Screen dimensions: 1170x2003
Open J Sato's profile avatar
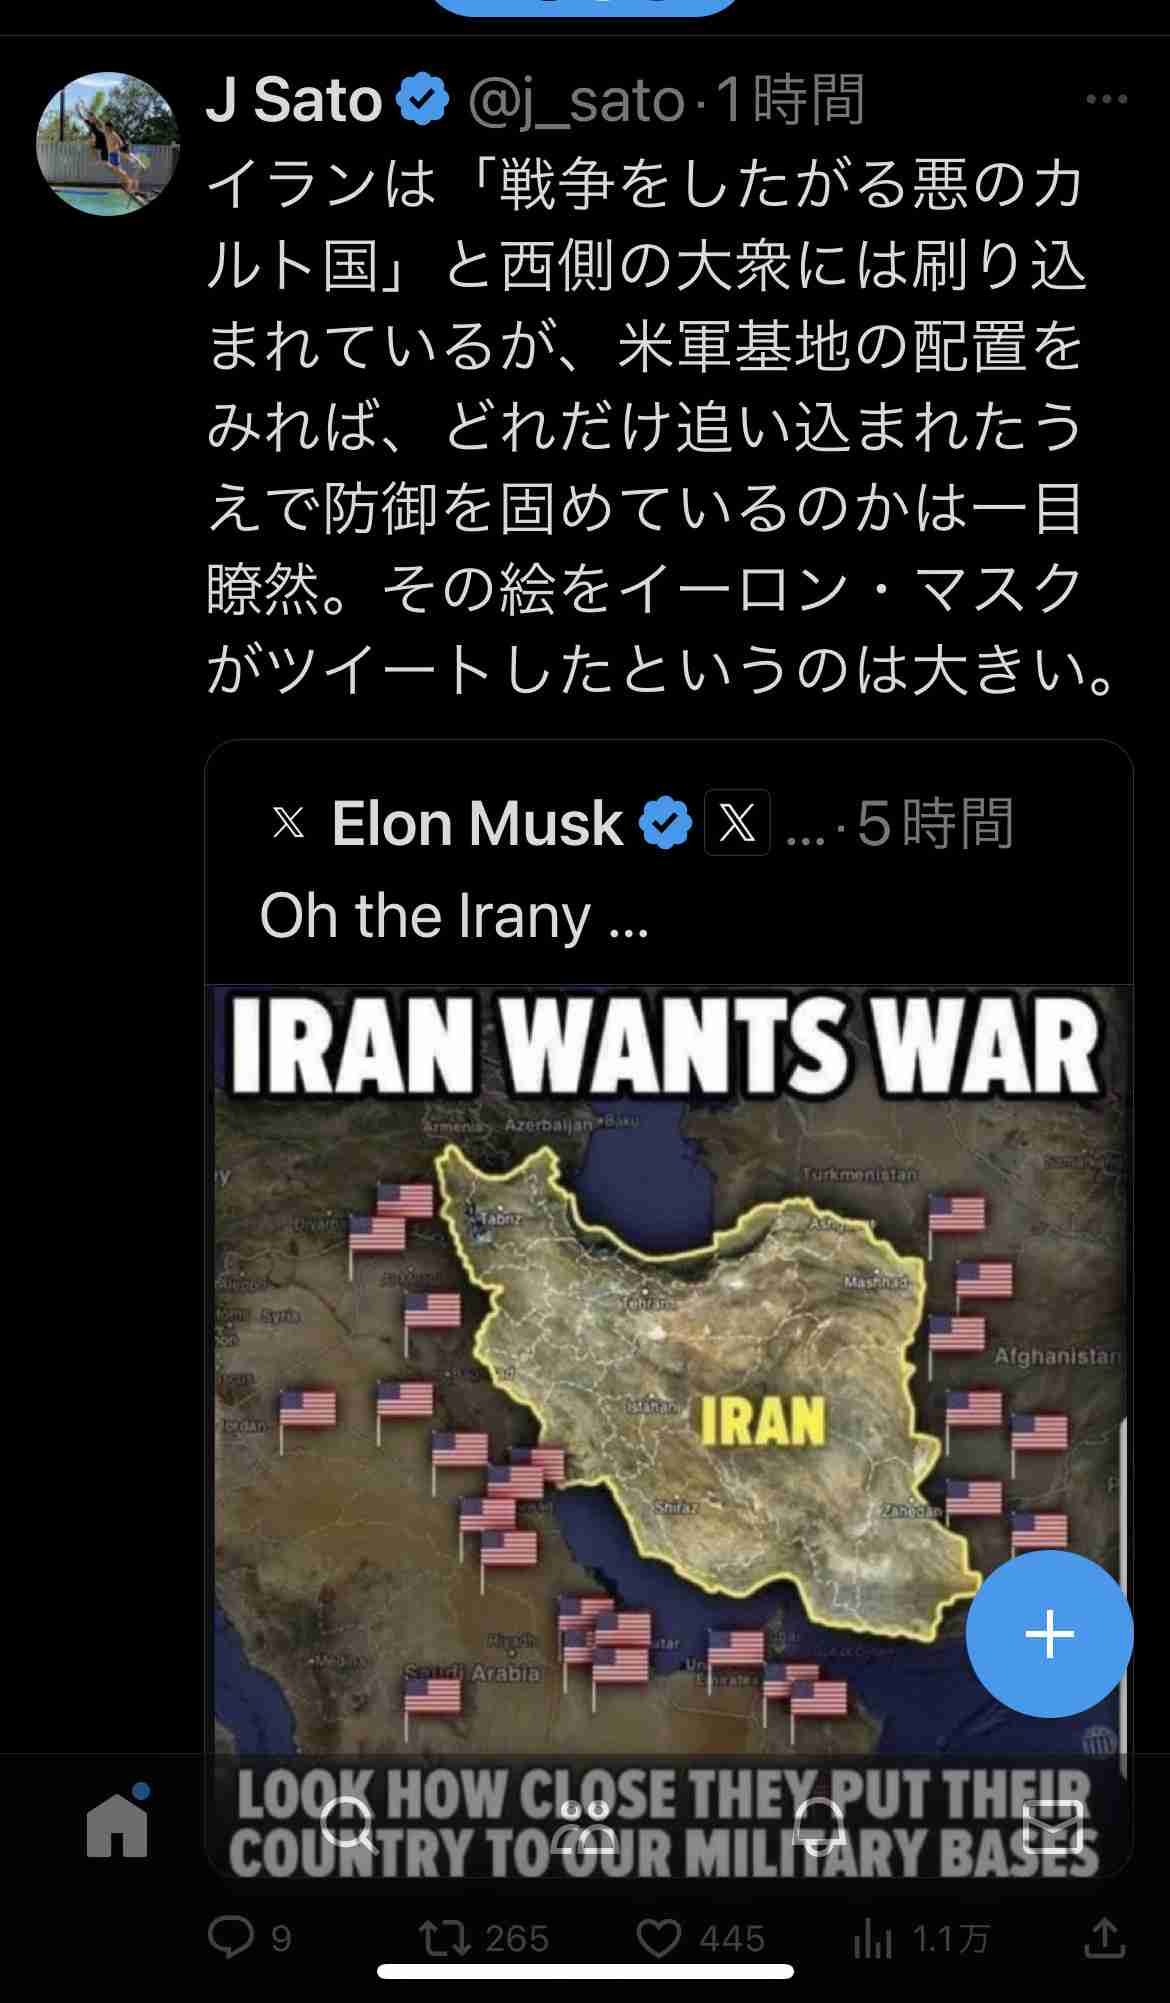pyautogui.click(x=108, y=144)
